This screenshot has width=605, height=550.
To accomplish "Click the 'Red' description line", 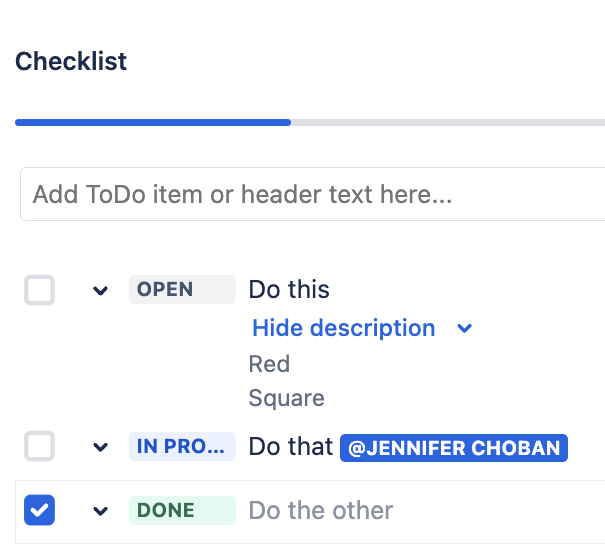I will (x=269, y=364).
